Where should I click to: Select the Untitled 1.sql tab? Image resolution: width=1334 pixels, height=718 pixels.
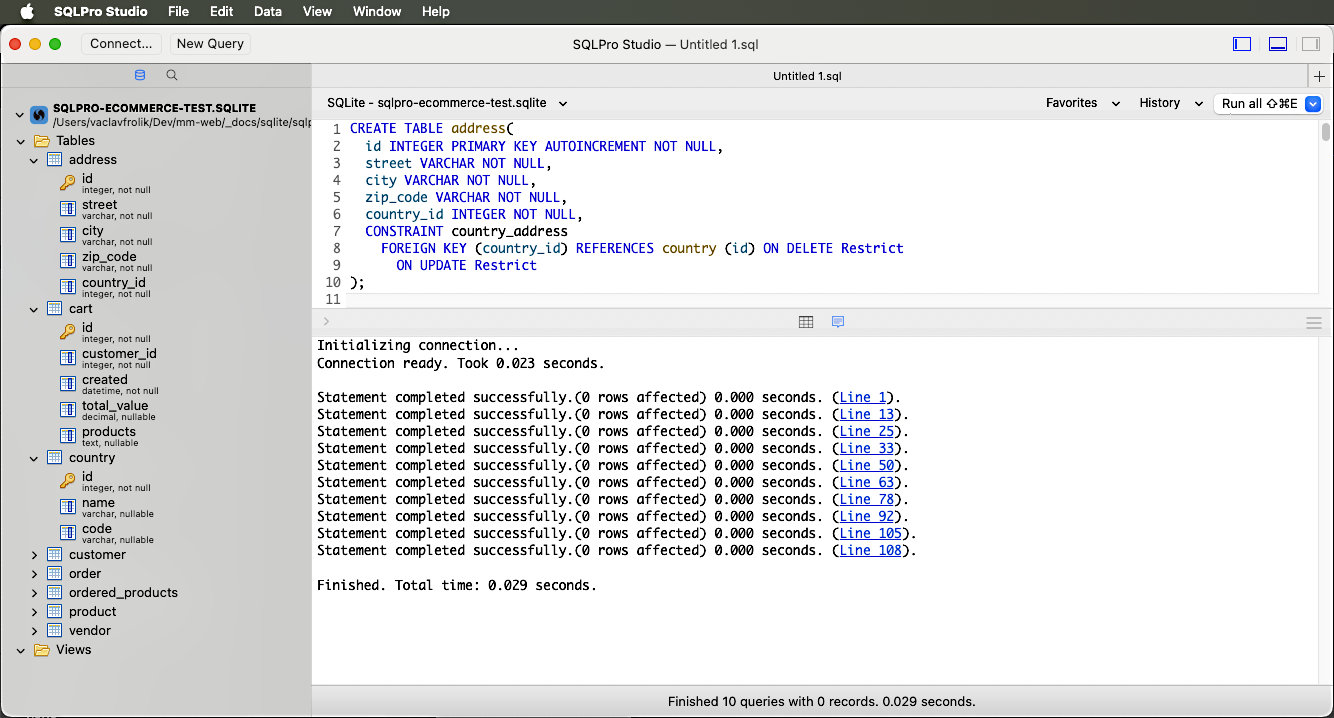tap(813, 76)
